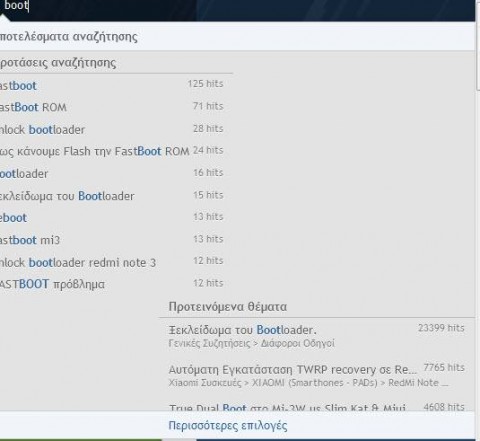
Task: Open the "Αυτόματη Εγκατάσταση TWRP recovery" topic
Action: pos(317,376)
